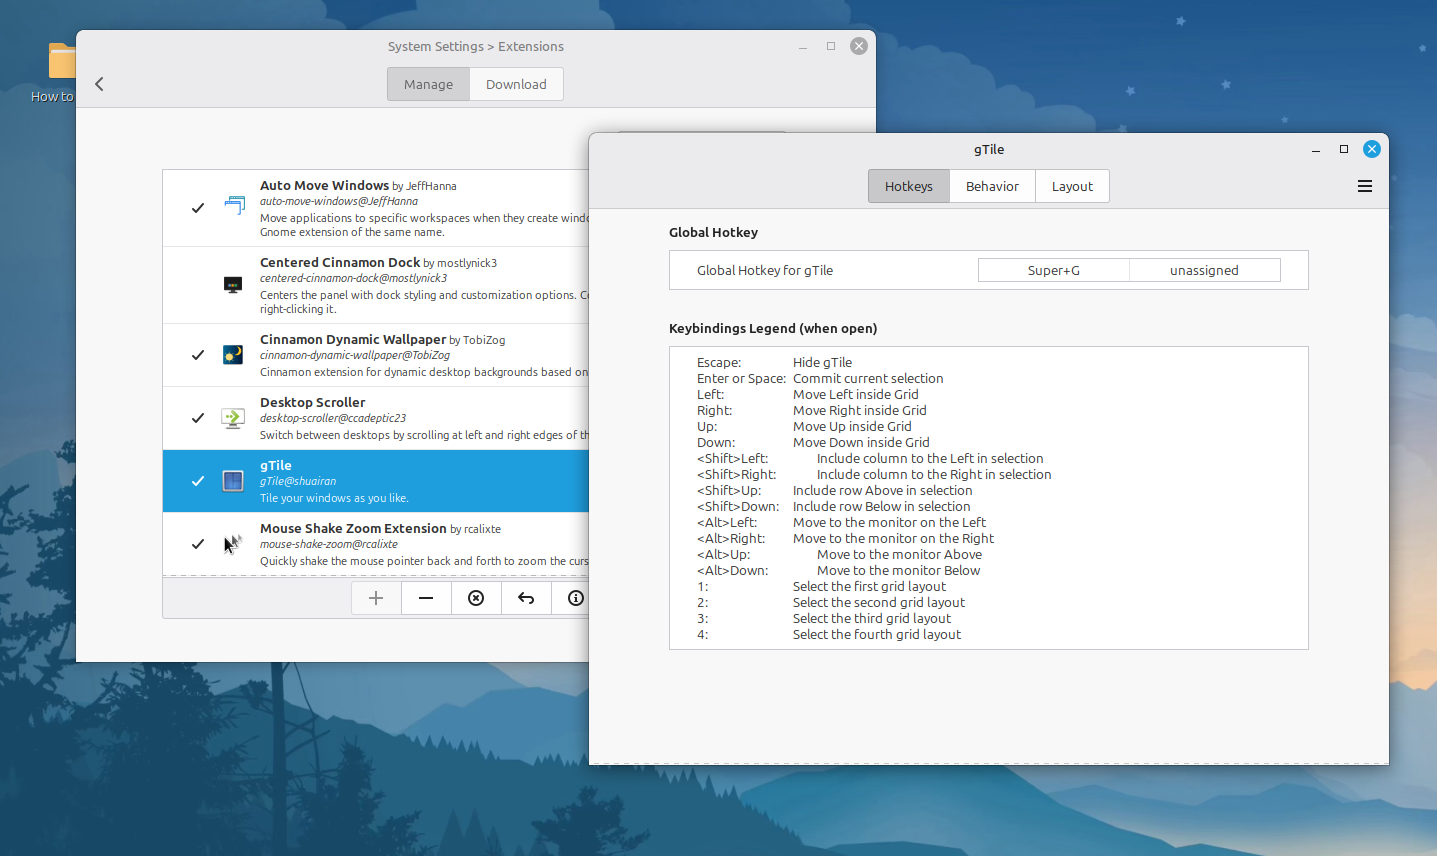
Task: Click the Centered Cinnamon Dock icon
Action: pyautogui.click(x=233, y=284)
